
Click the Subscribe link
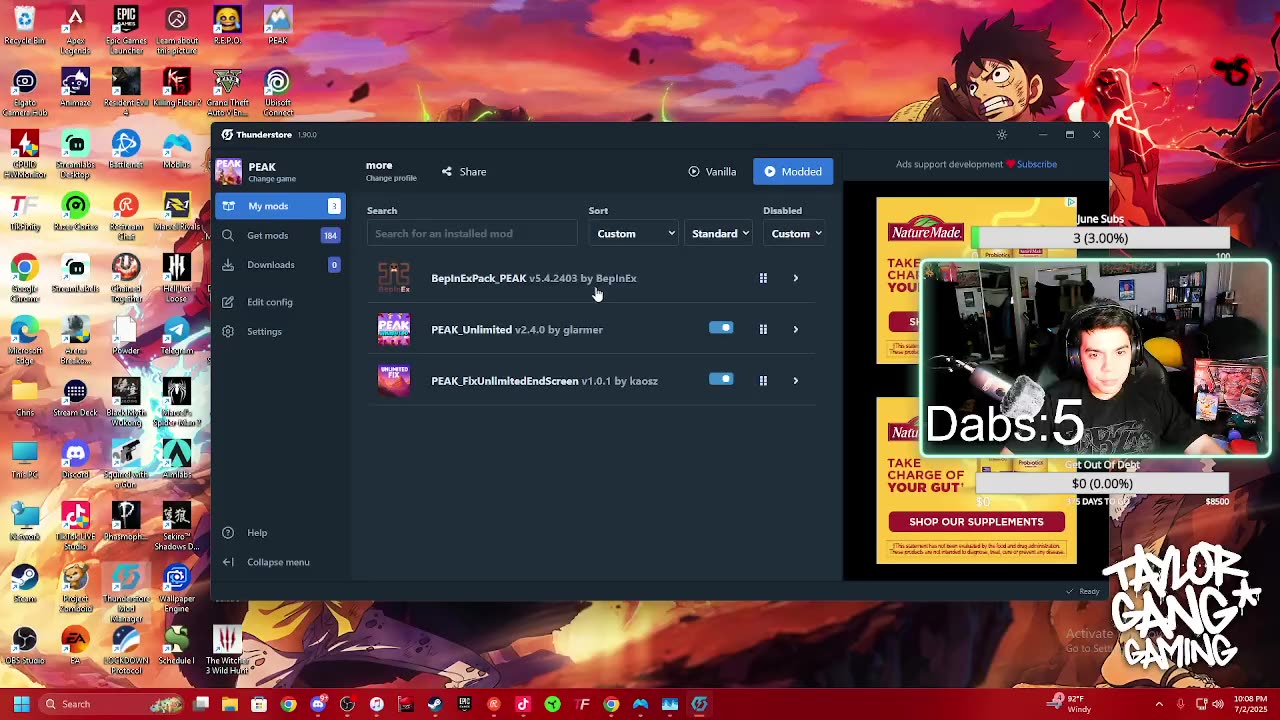(x=1036, y=164)
